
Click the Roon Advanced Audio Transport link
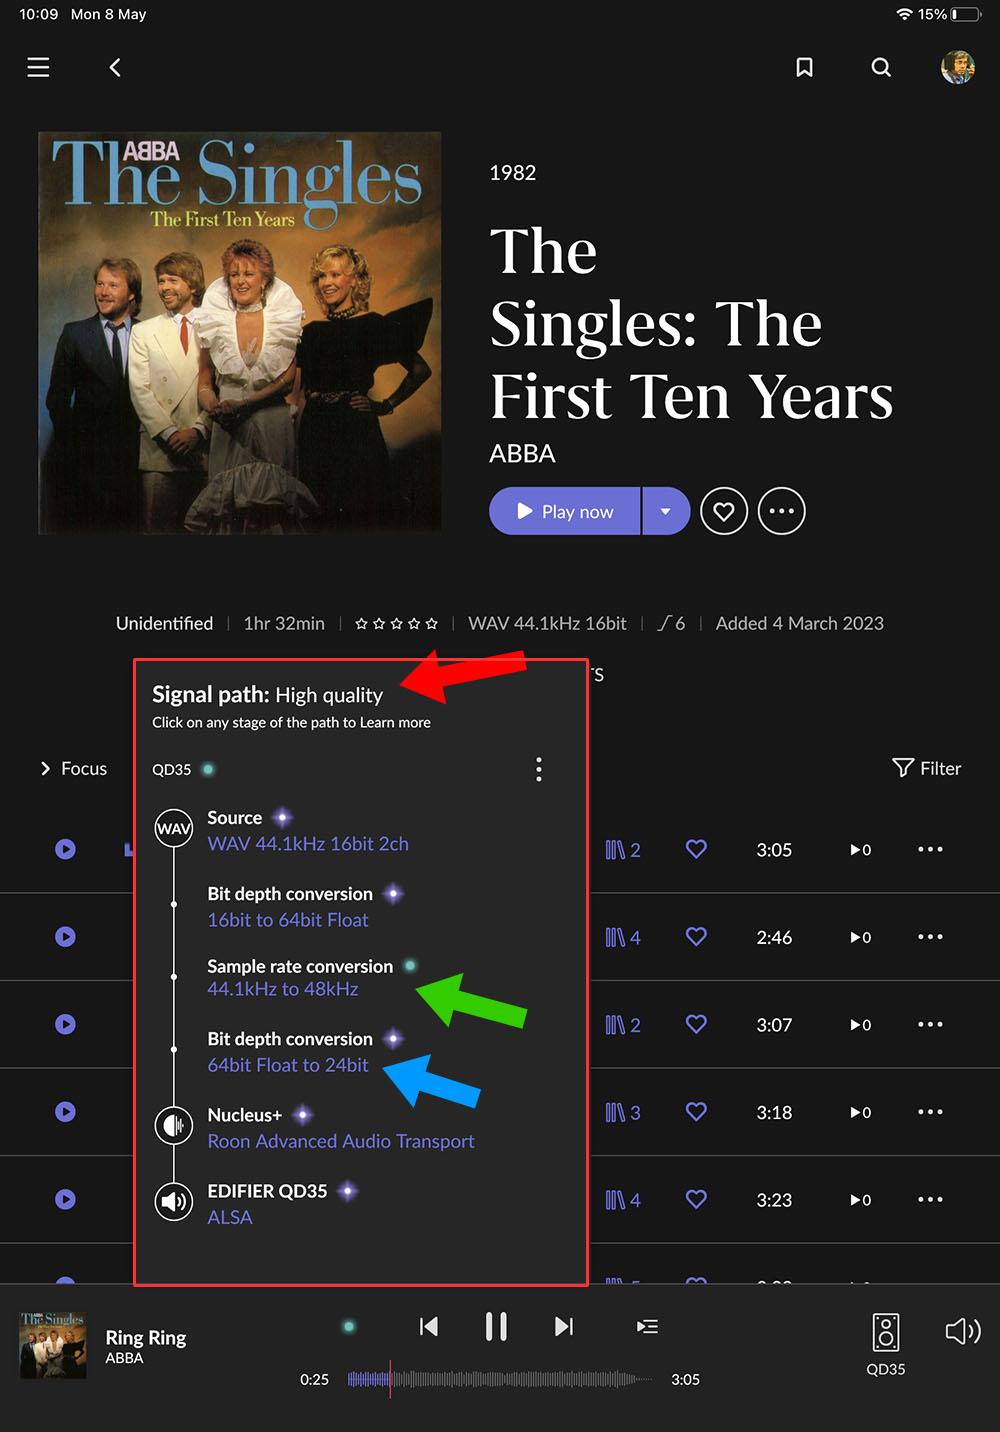tap(341, 1141)
